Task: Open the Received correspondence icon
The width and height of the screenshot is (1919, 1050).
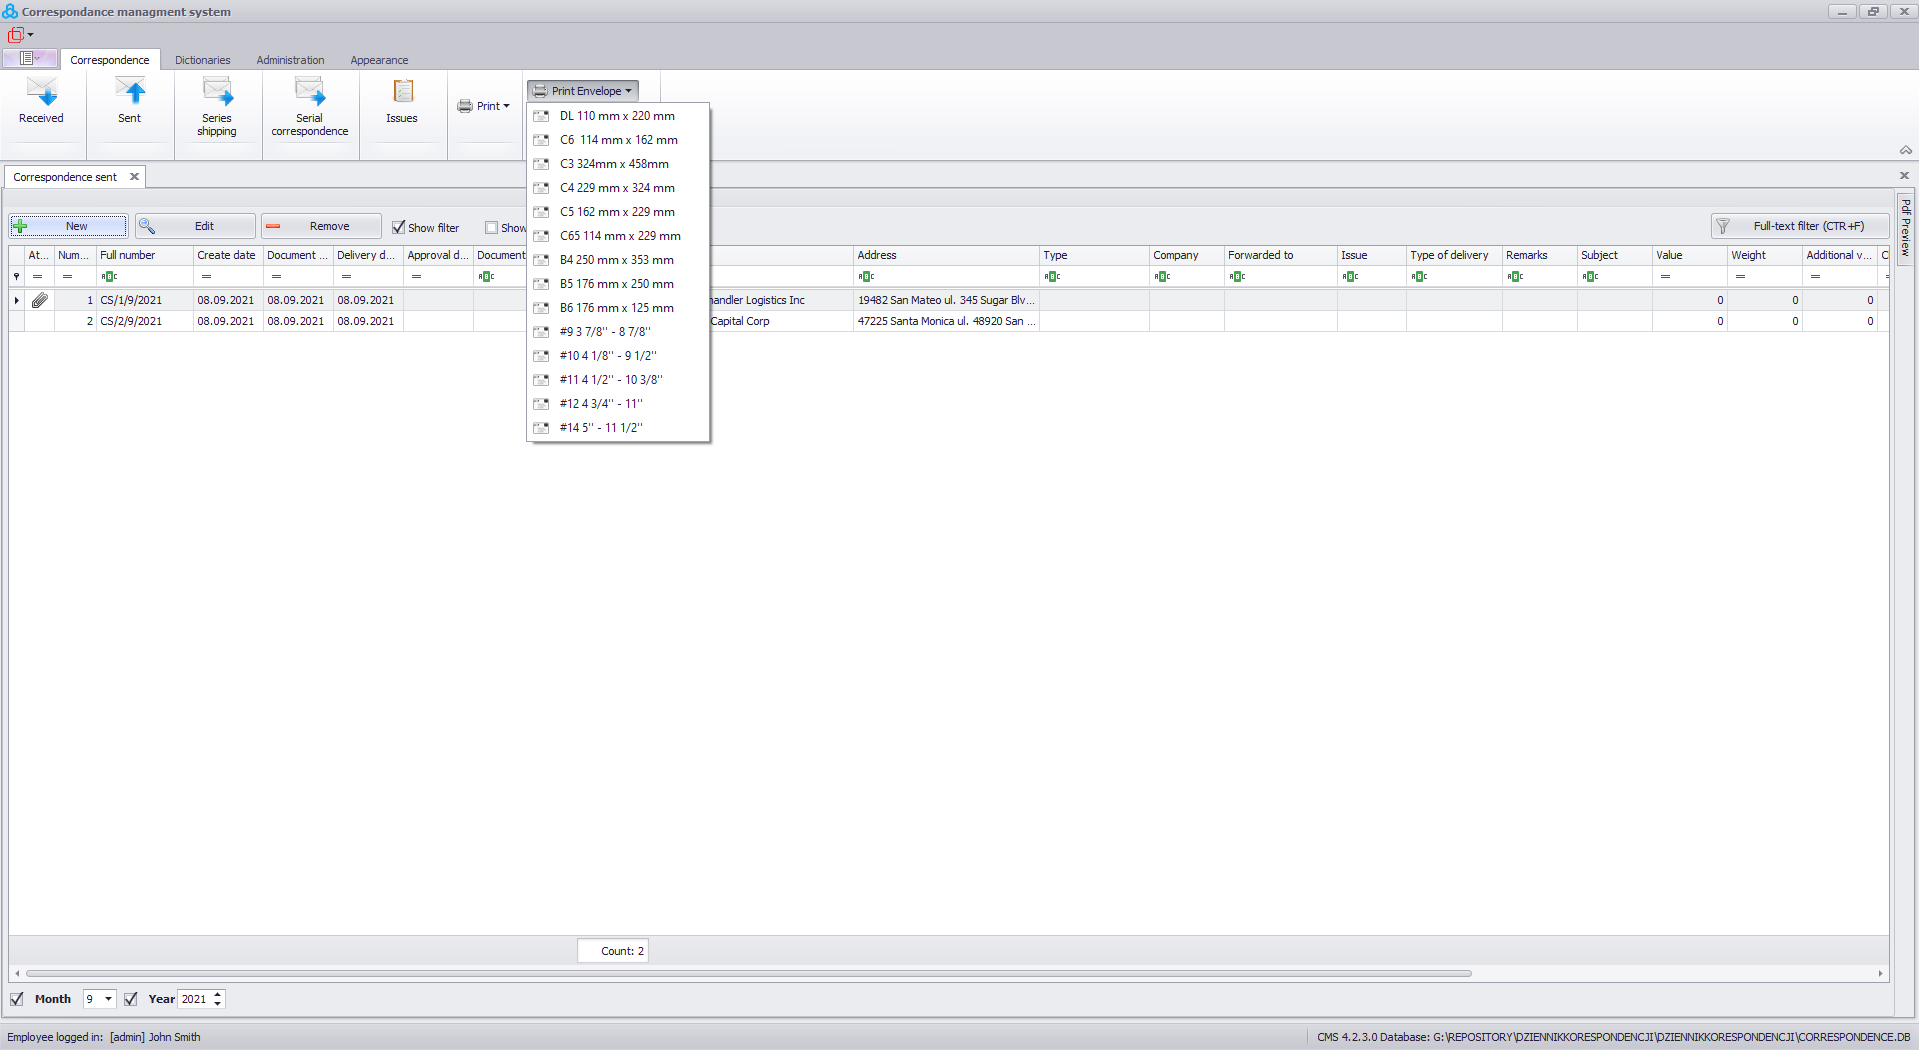Action: point(41,93)
